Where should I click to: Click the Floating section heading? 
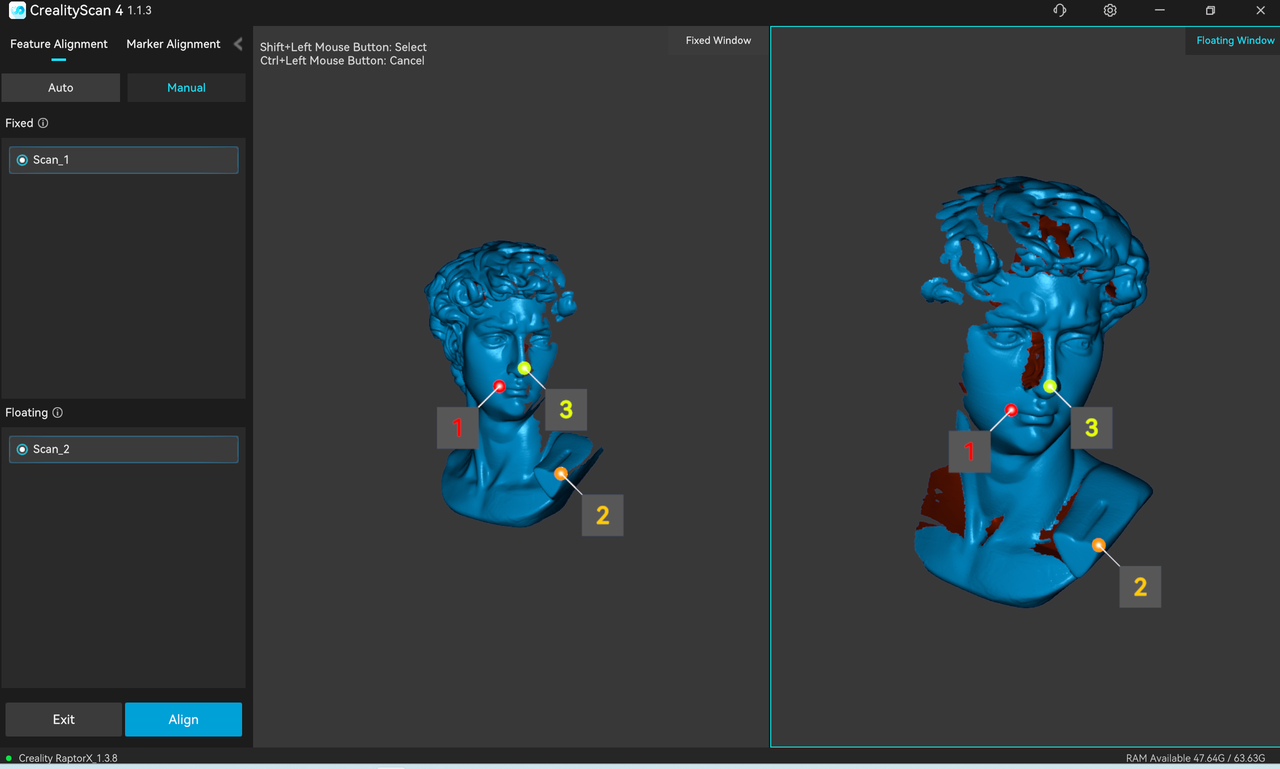point(26,412)
